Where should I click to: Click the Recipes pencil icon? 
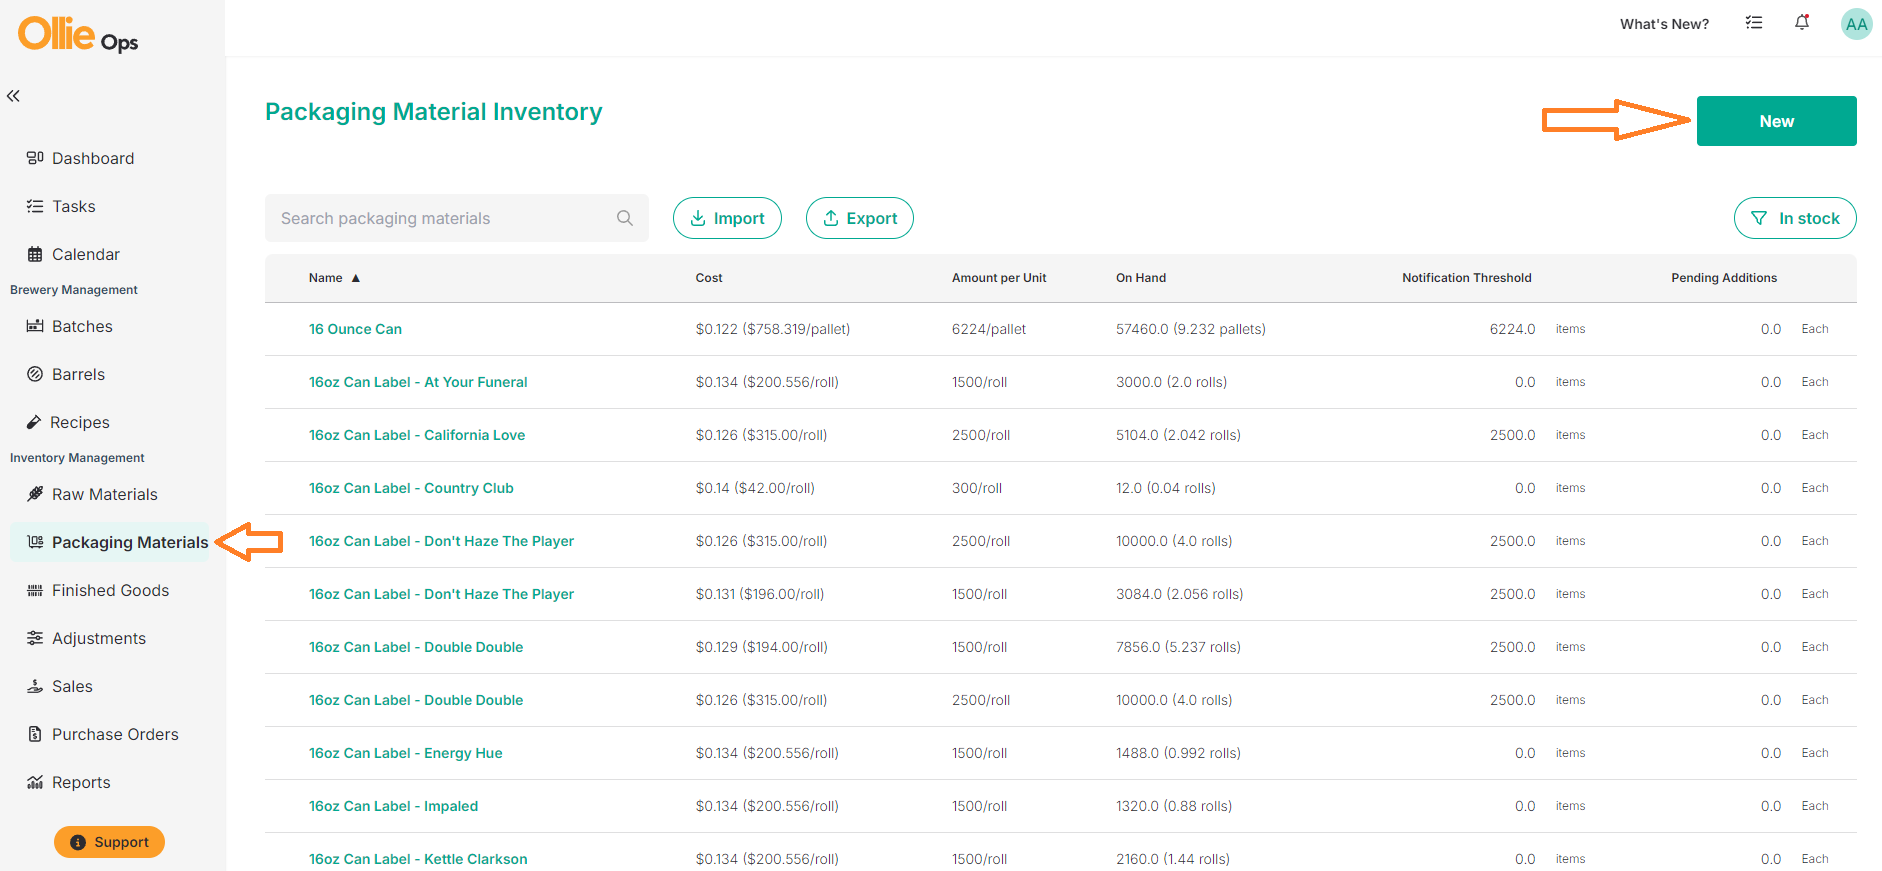(x=34, y=422)
